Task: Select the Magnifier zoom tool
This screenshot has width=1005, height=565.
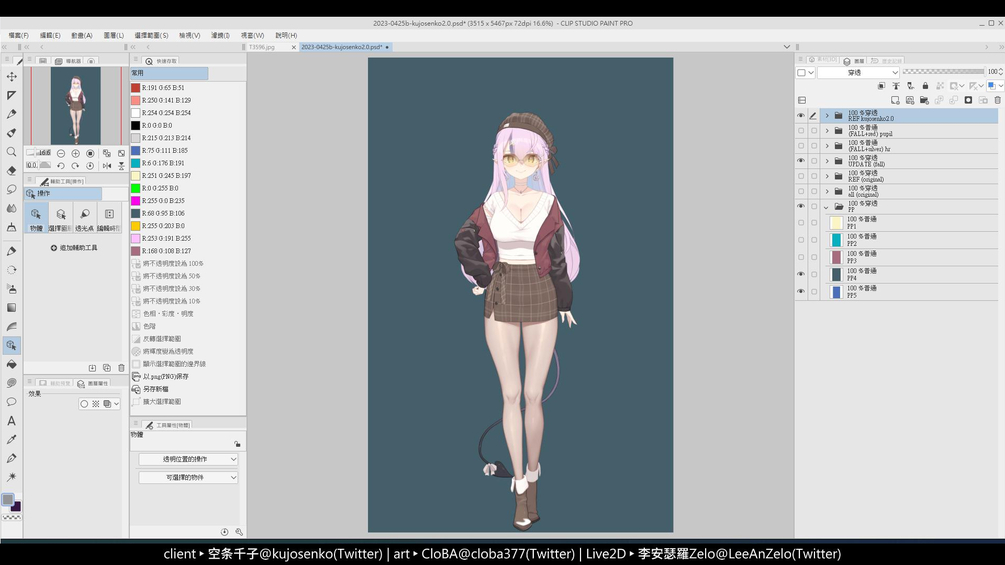Action: [x=12, y=152]
